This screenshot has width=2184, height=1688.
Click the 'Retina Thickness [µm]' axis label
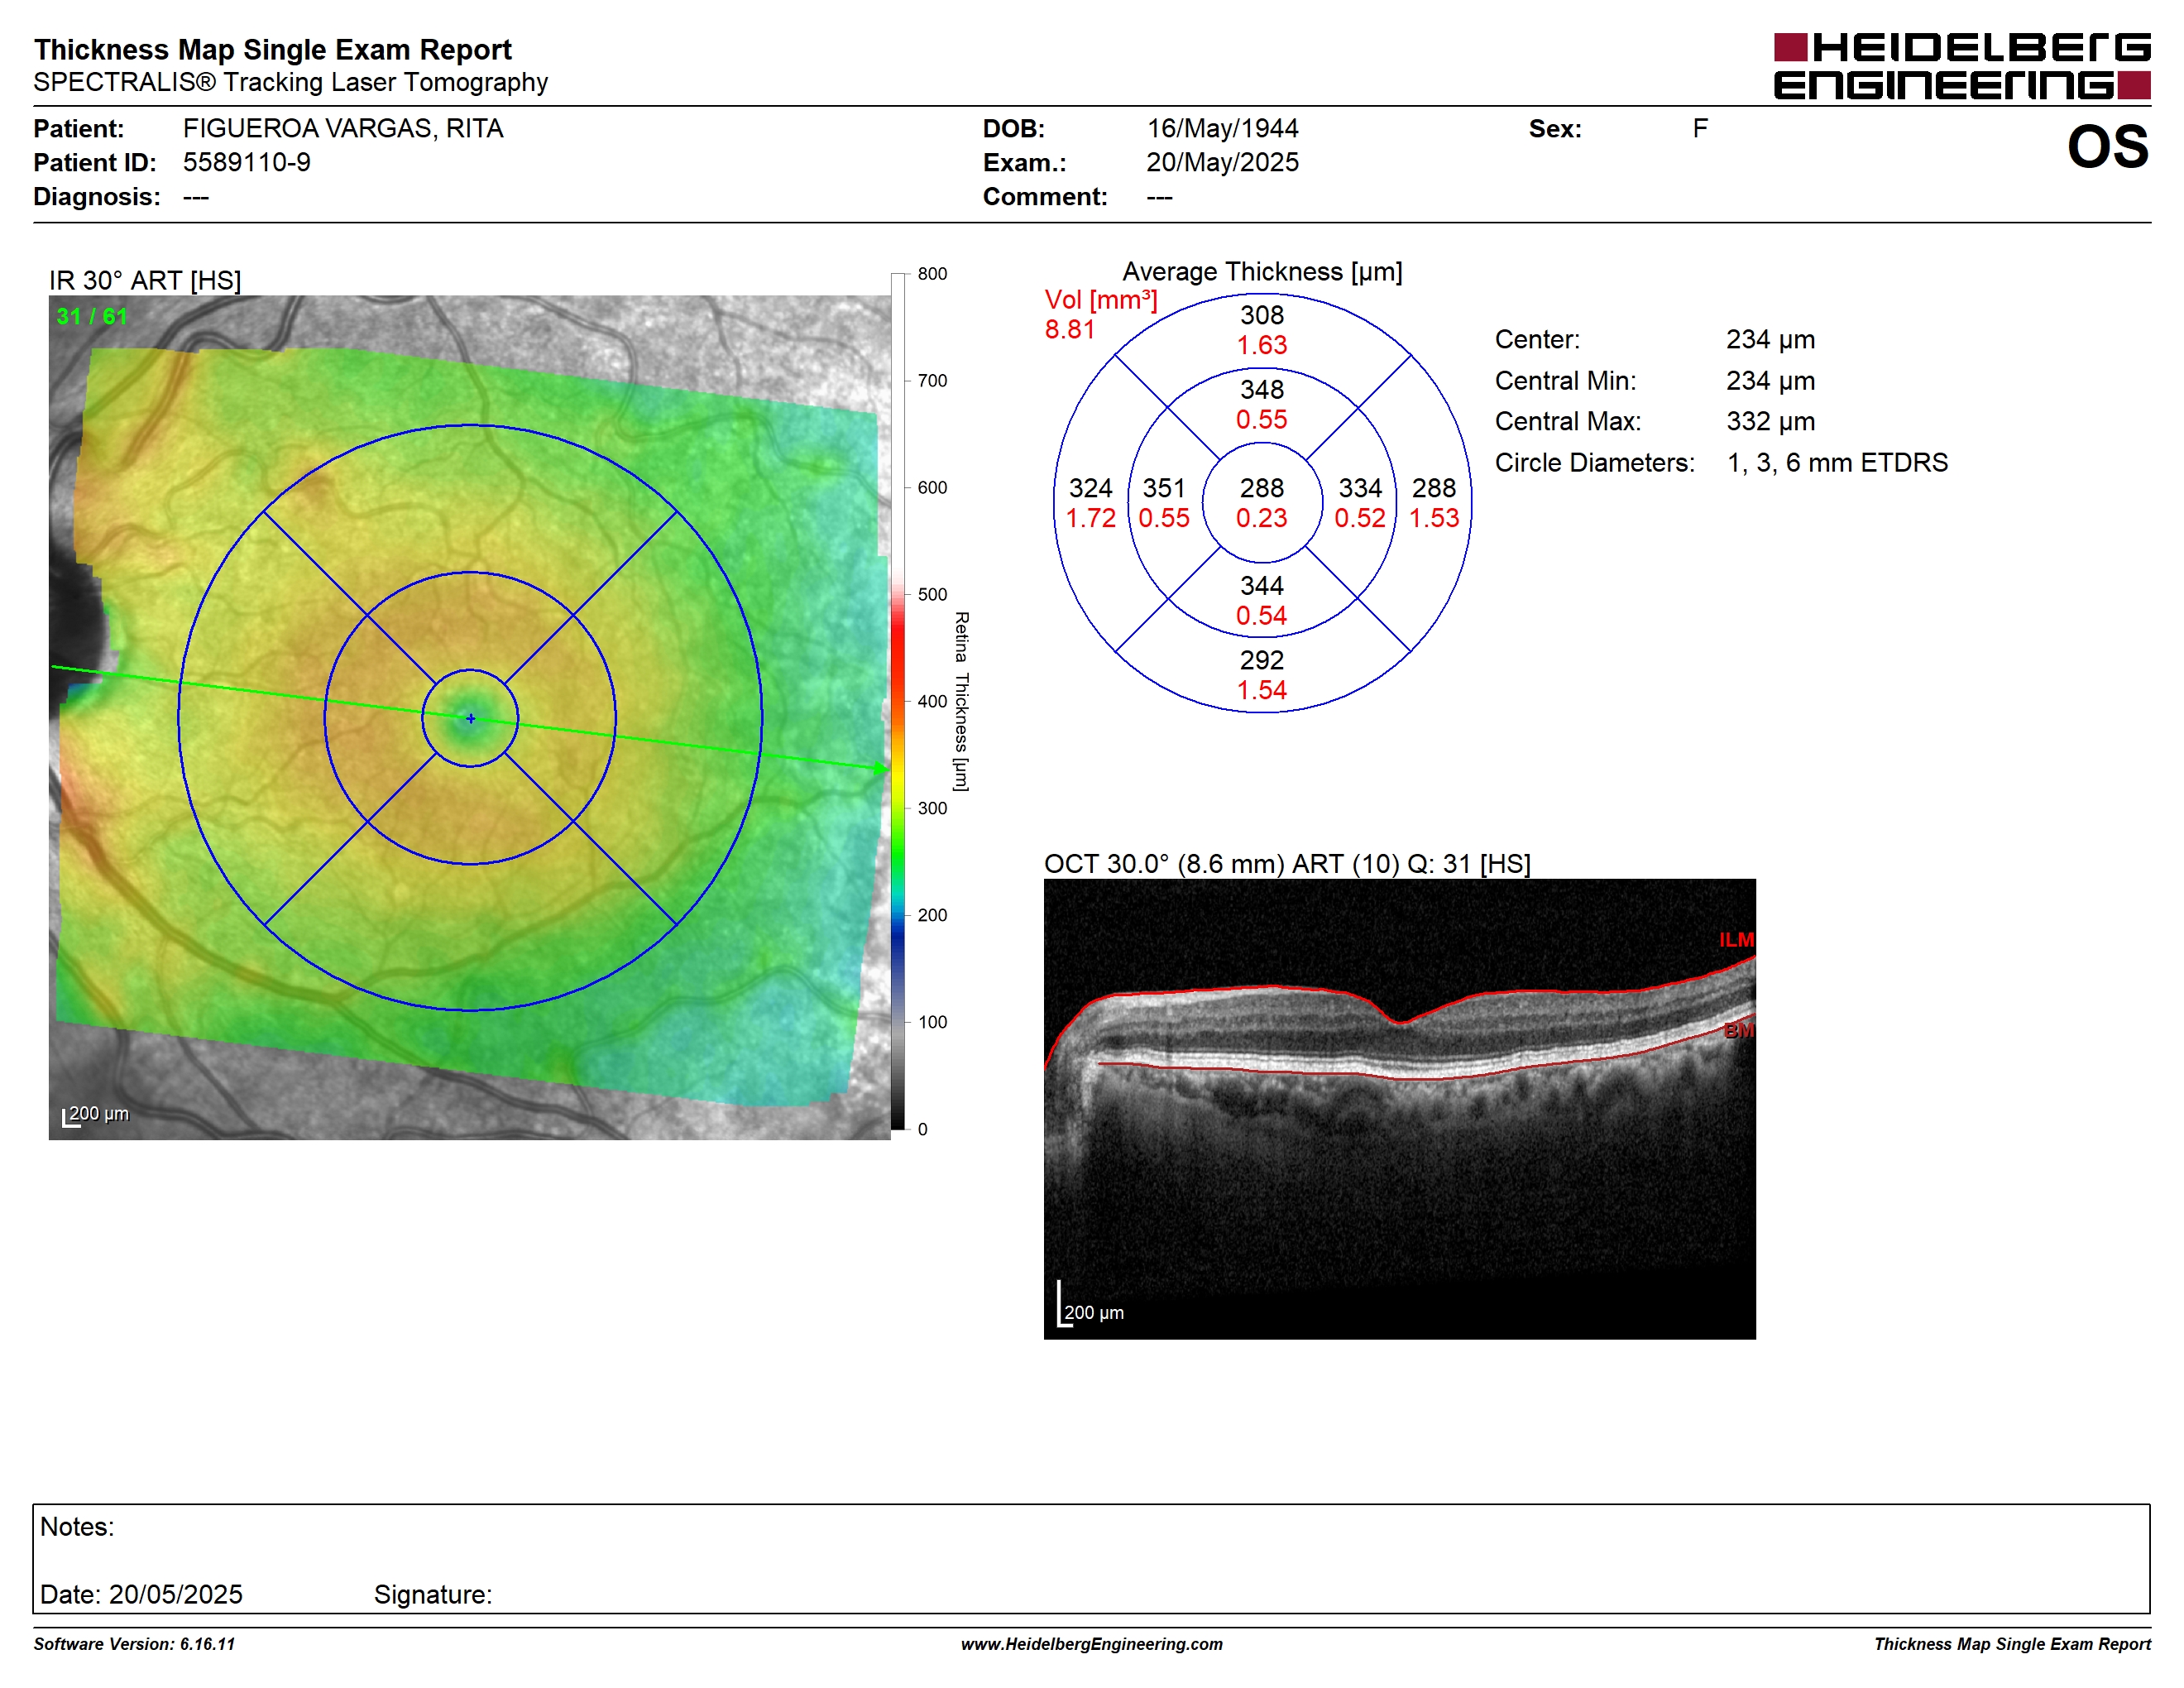point(960,701)
